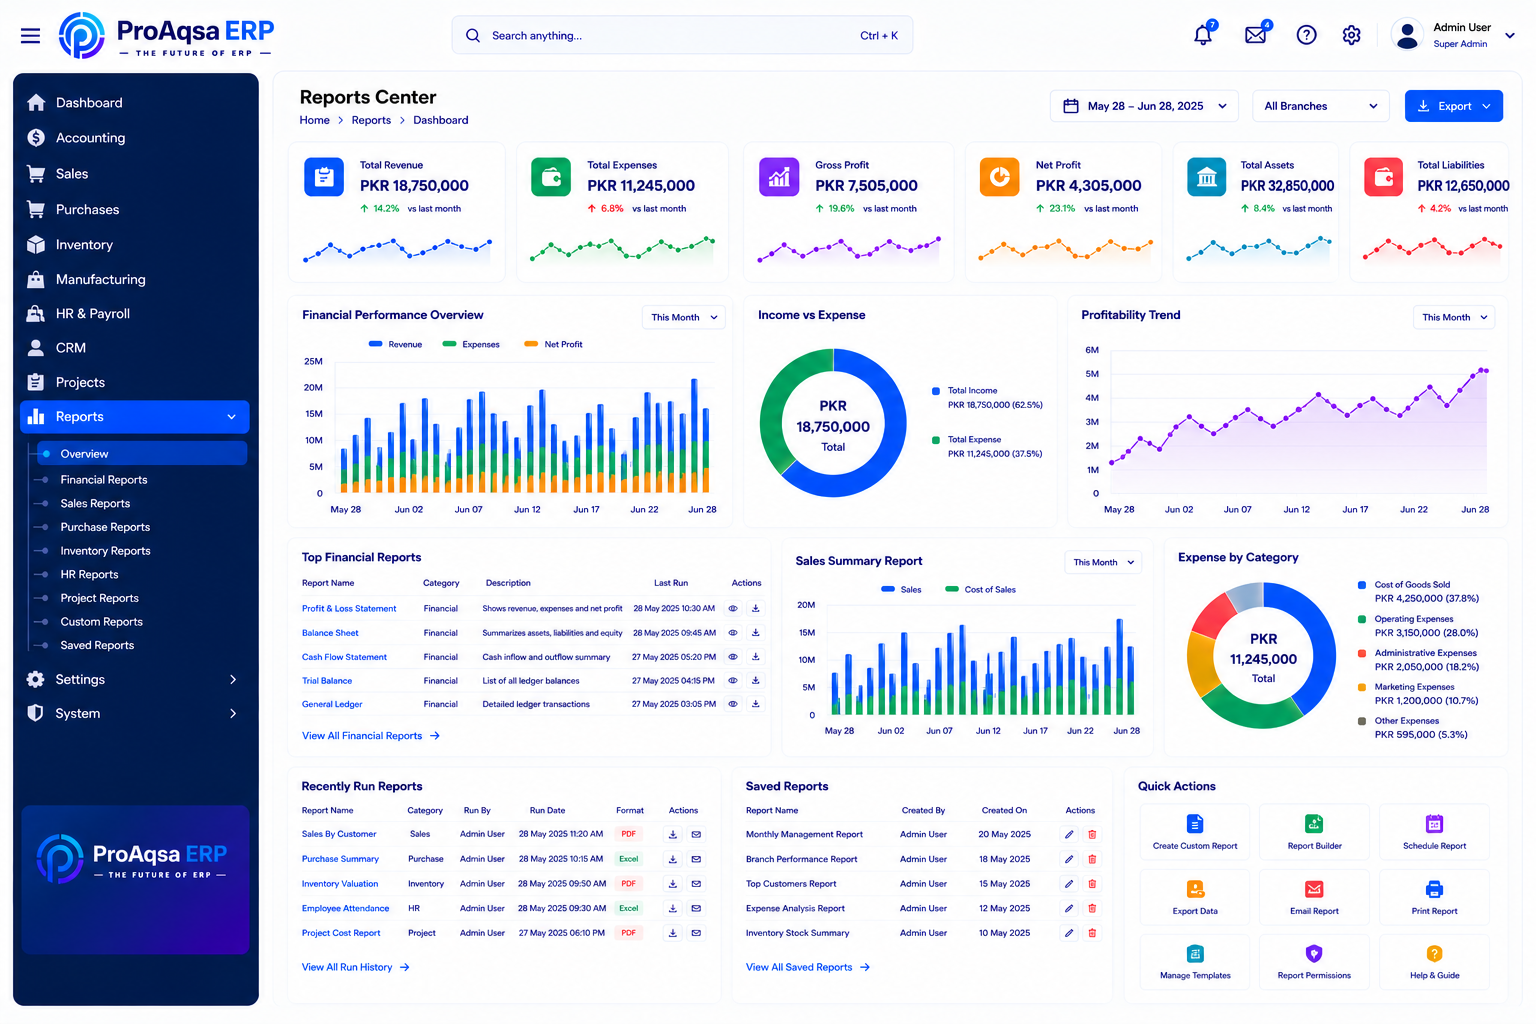Download the Sales By Customer report

(673, 834)
